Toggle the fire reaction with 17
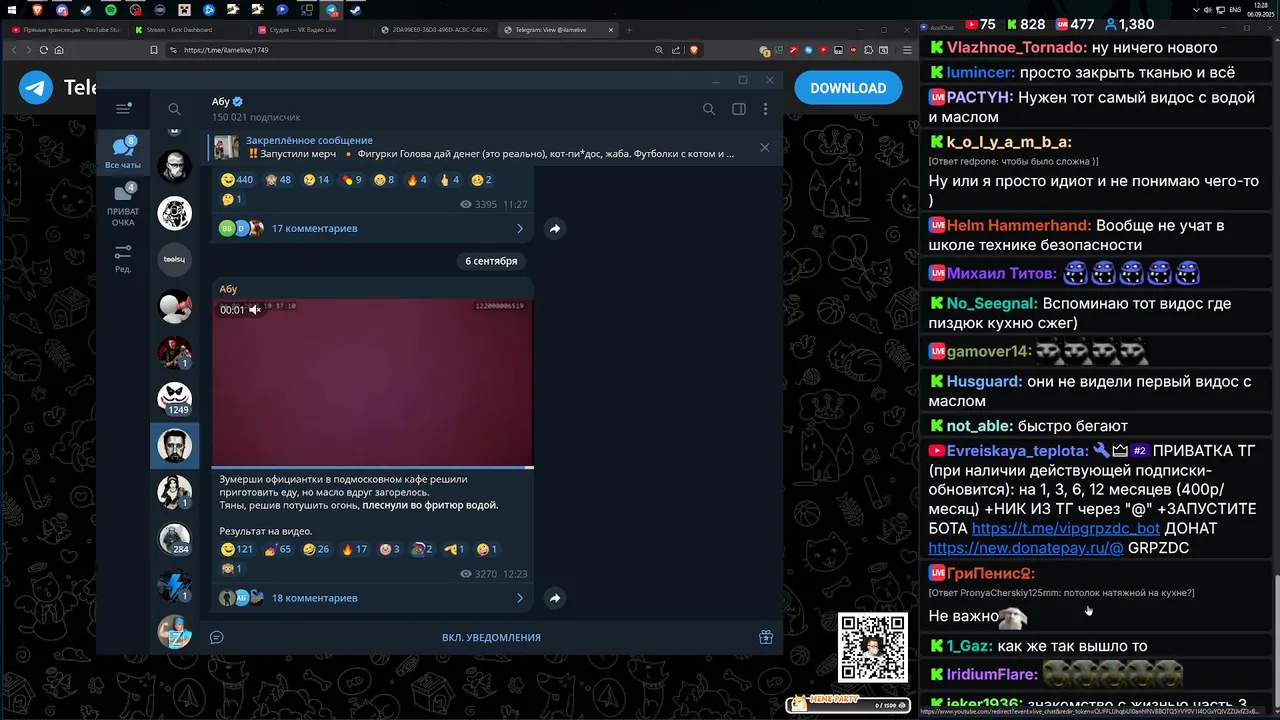The width and height of the screenshot is (1280, 720). (x=354, y=549)
